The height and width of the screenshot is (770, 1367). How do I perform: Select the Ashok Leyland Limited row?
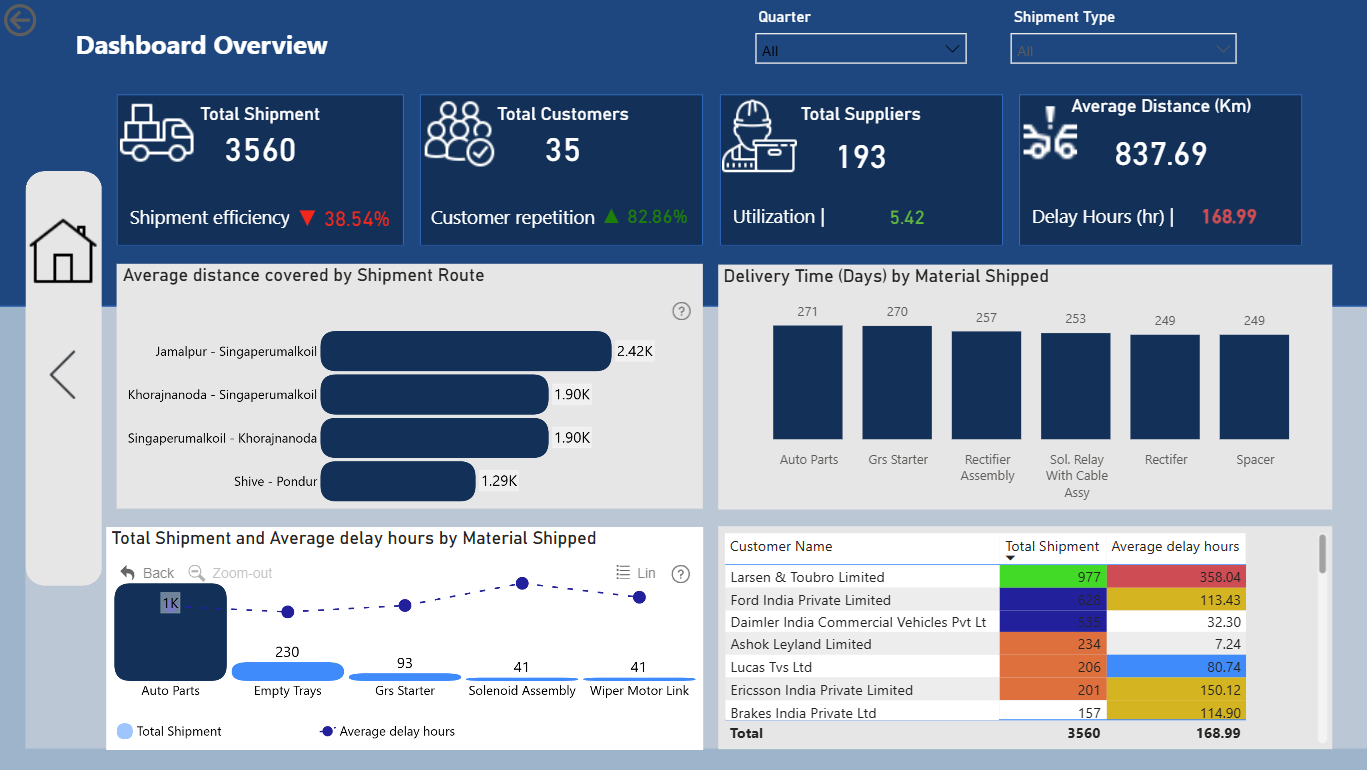(x=985, y=644)
